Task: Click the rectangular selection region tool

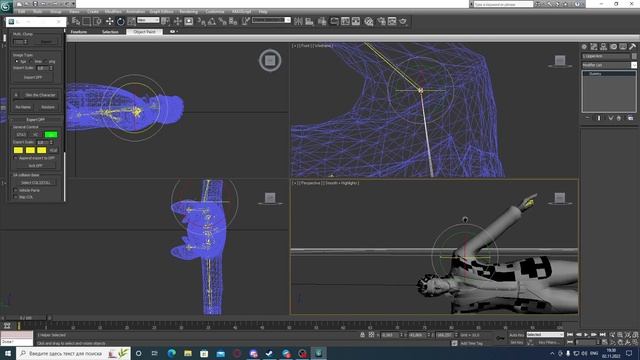Action: 87,21
